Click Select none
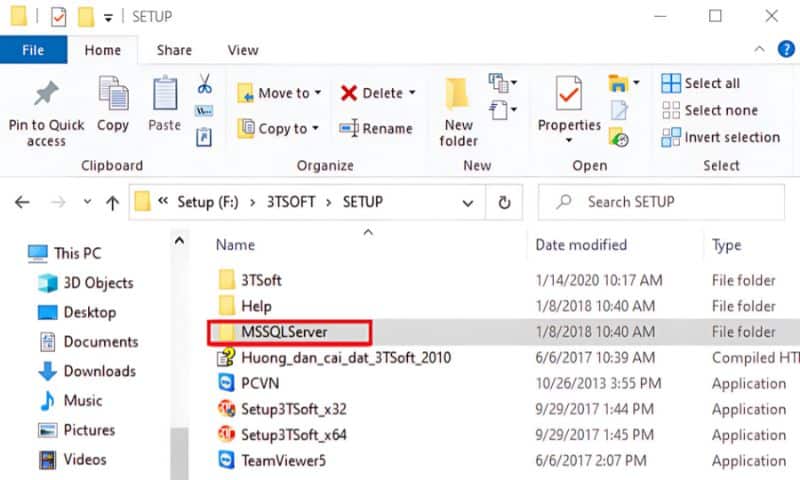The height and width of the screenshot is (480, 800). coord(710,110)
